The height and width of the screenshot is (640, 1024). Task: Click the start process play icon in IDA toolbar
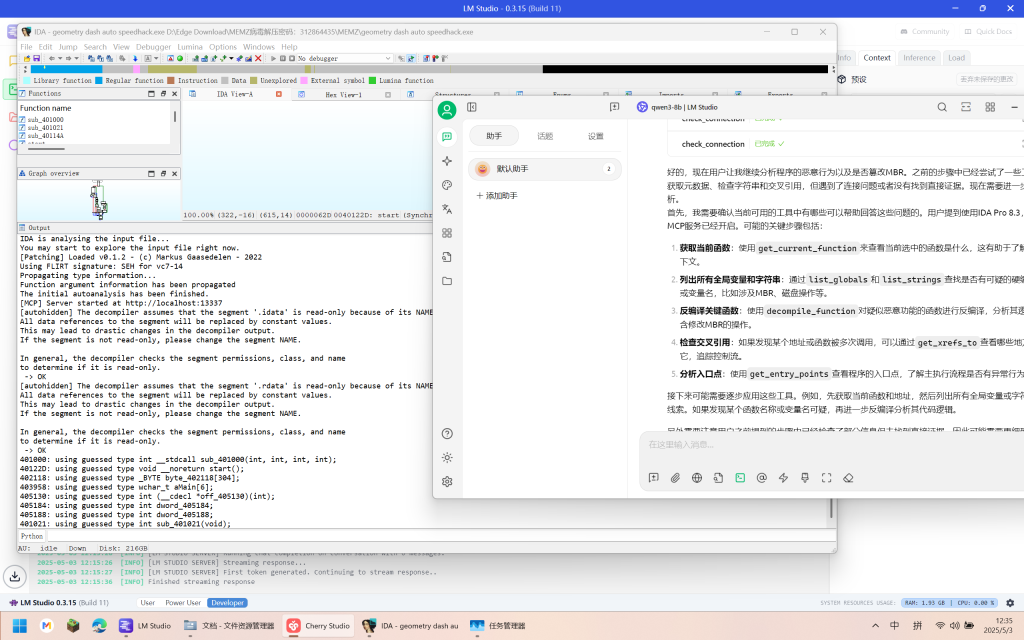[x=273, y=58]
